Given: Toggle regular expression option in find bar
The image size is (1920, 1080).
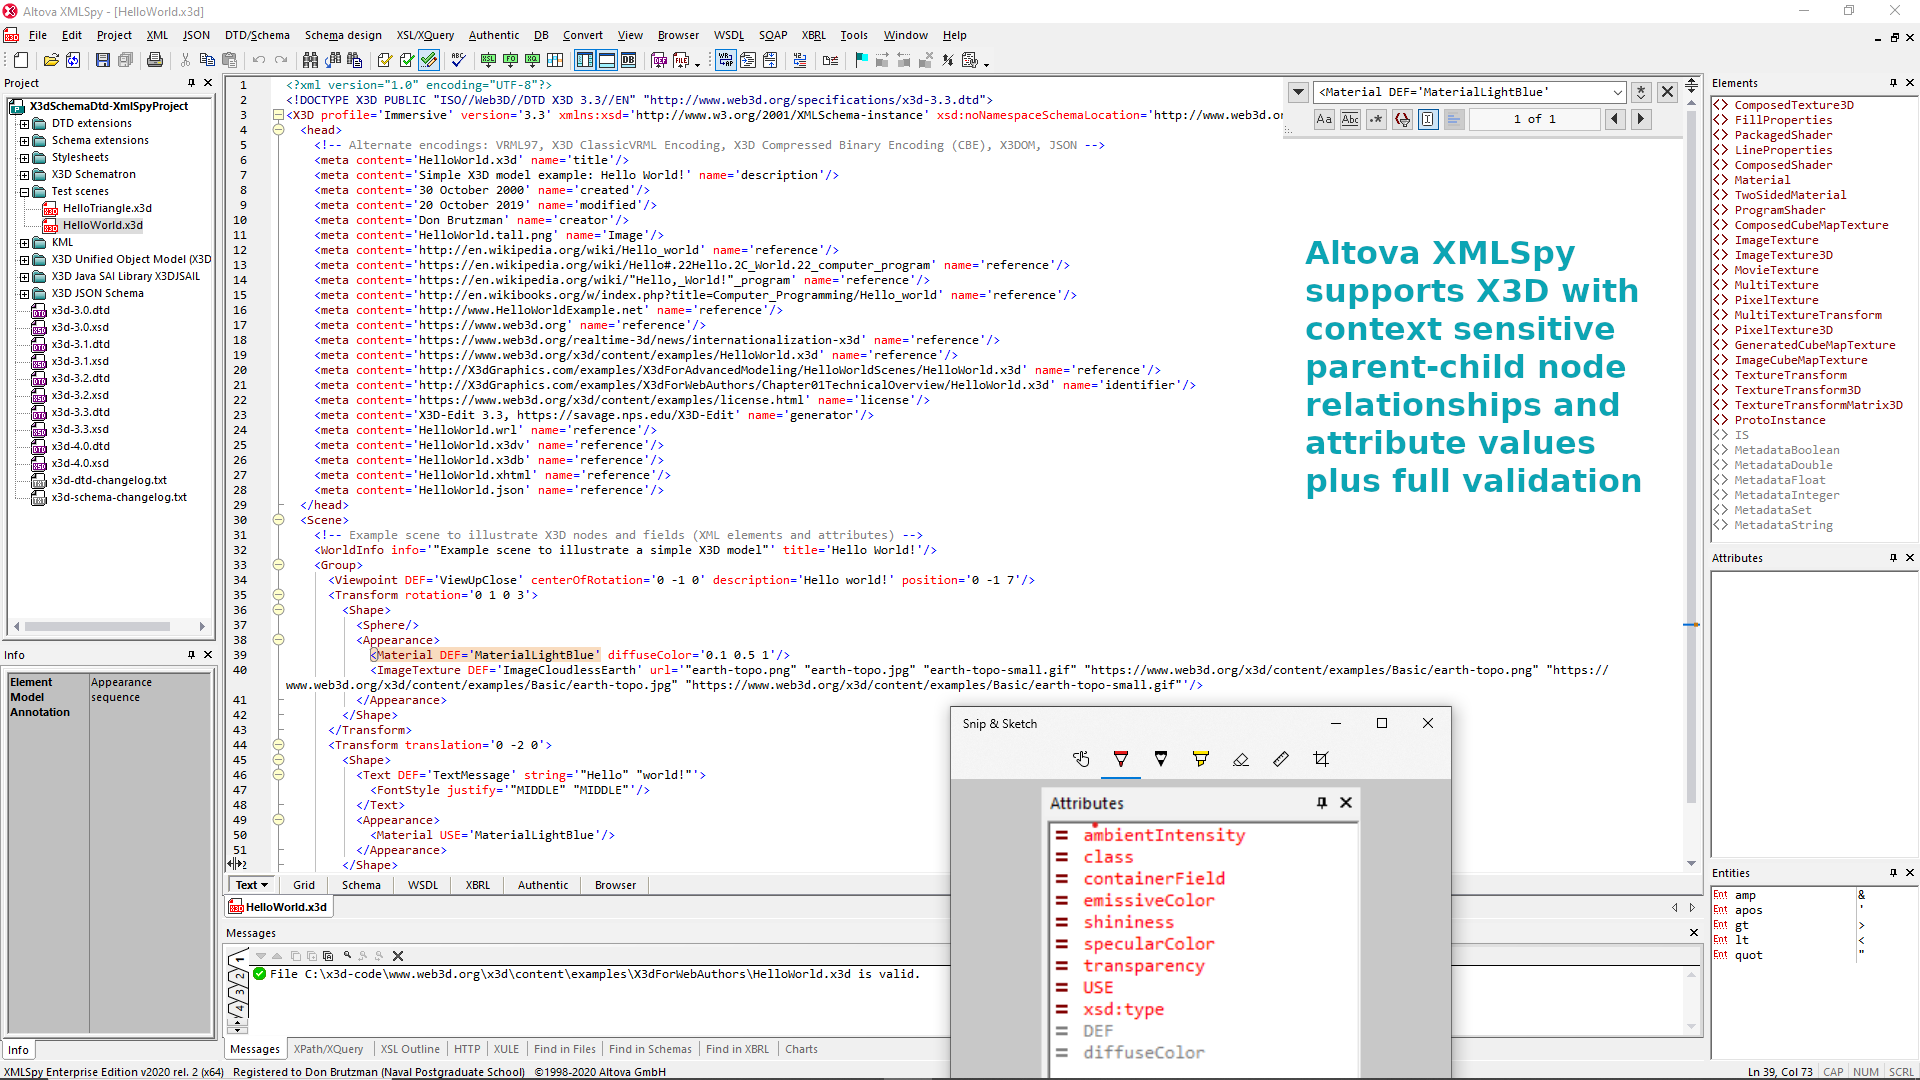Looking at the screenshot, I should click(1376, 119).
